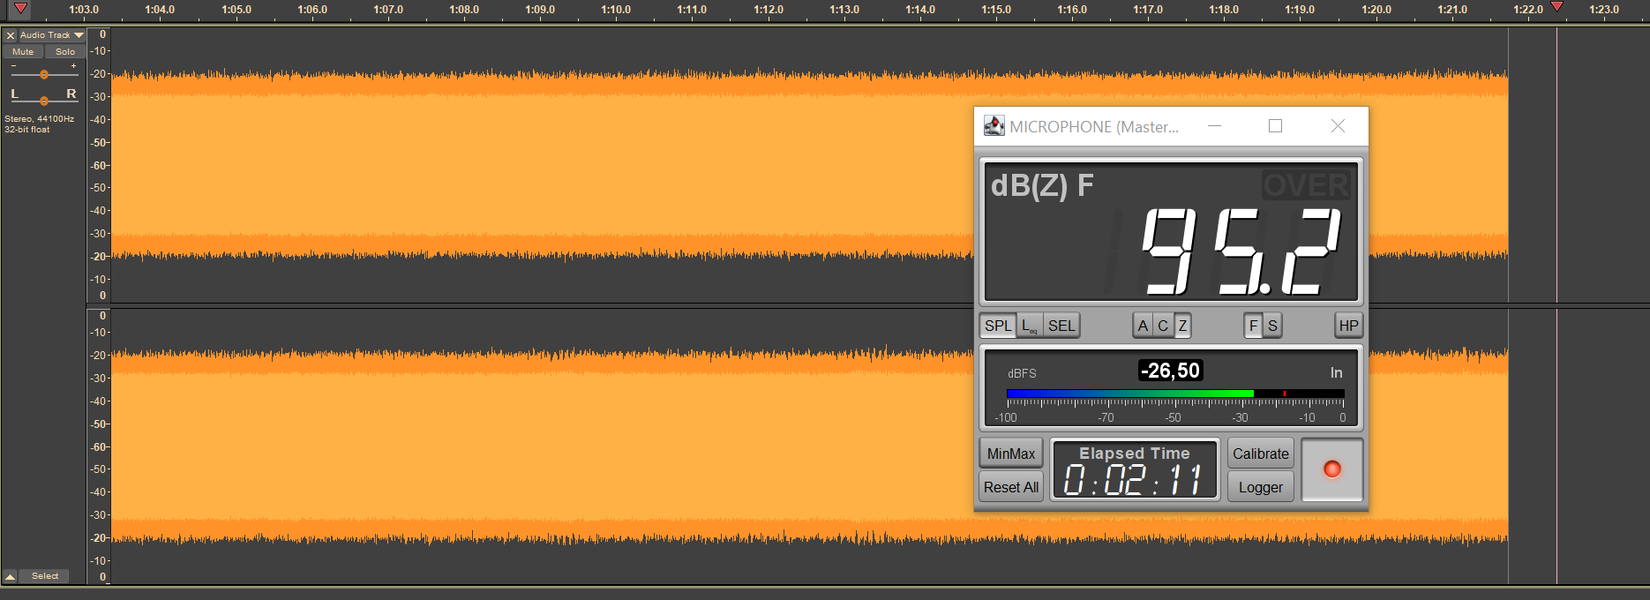Set Slow time weighting with S

point(1272,326)
